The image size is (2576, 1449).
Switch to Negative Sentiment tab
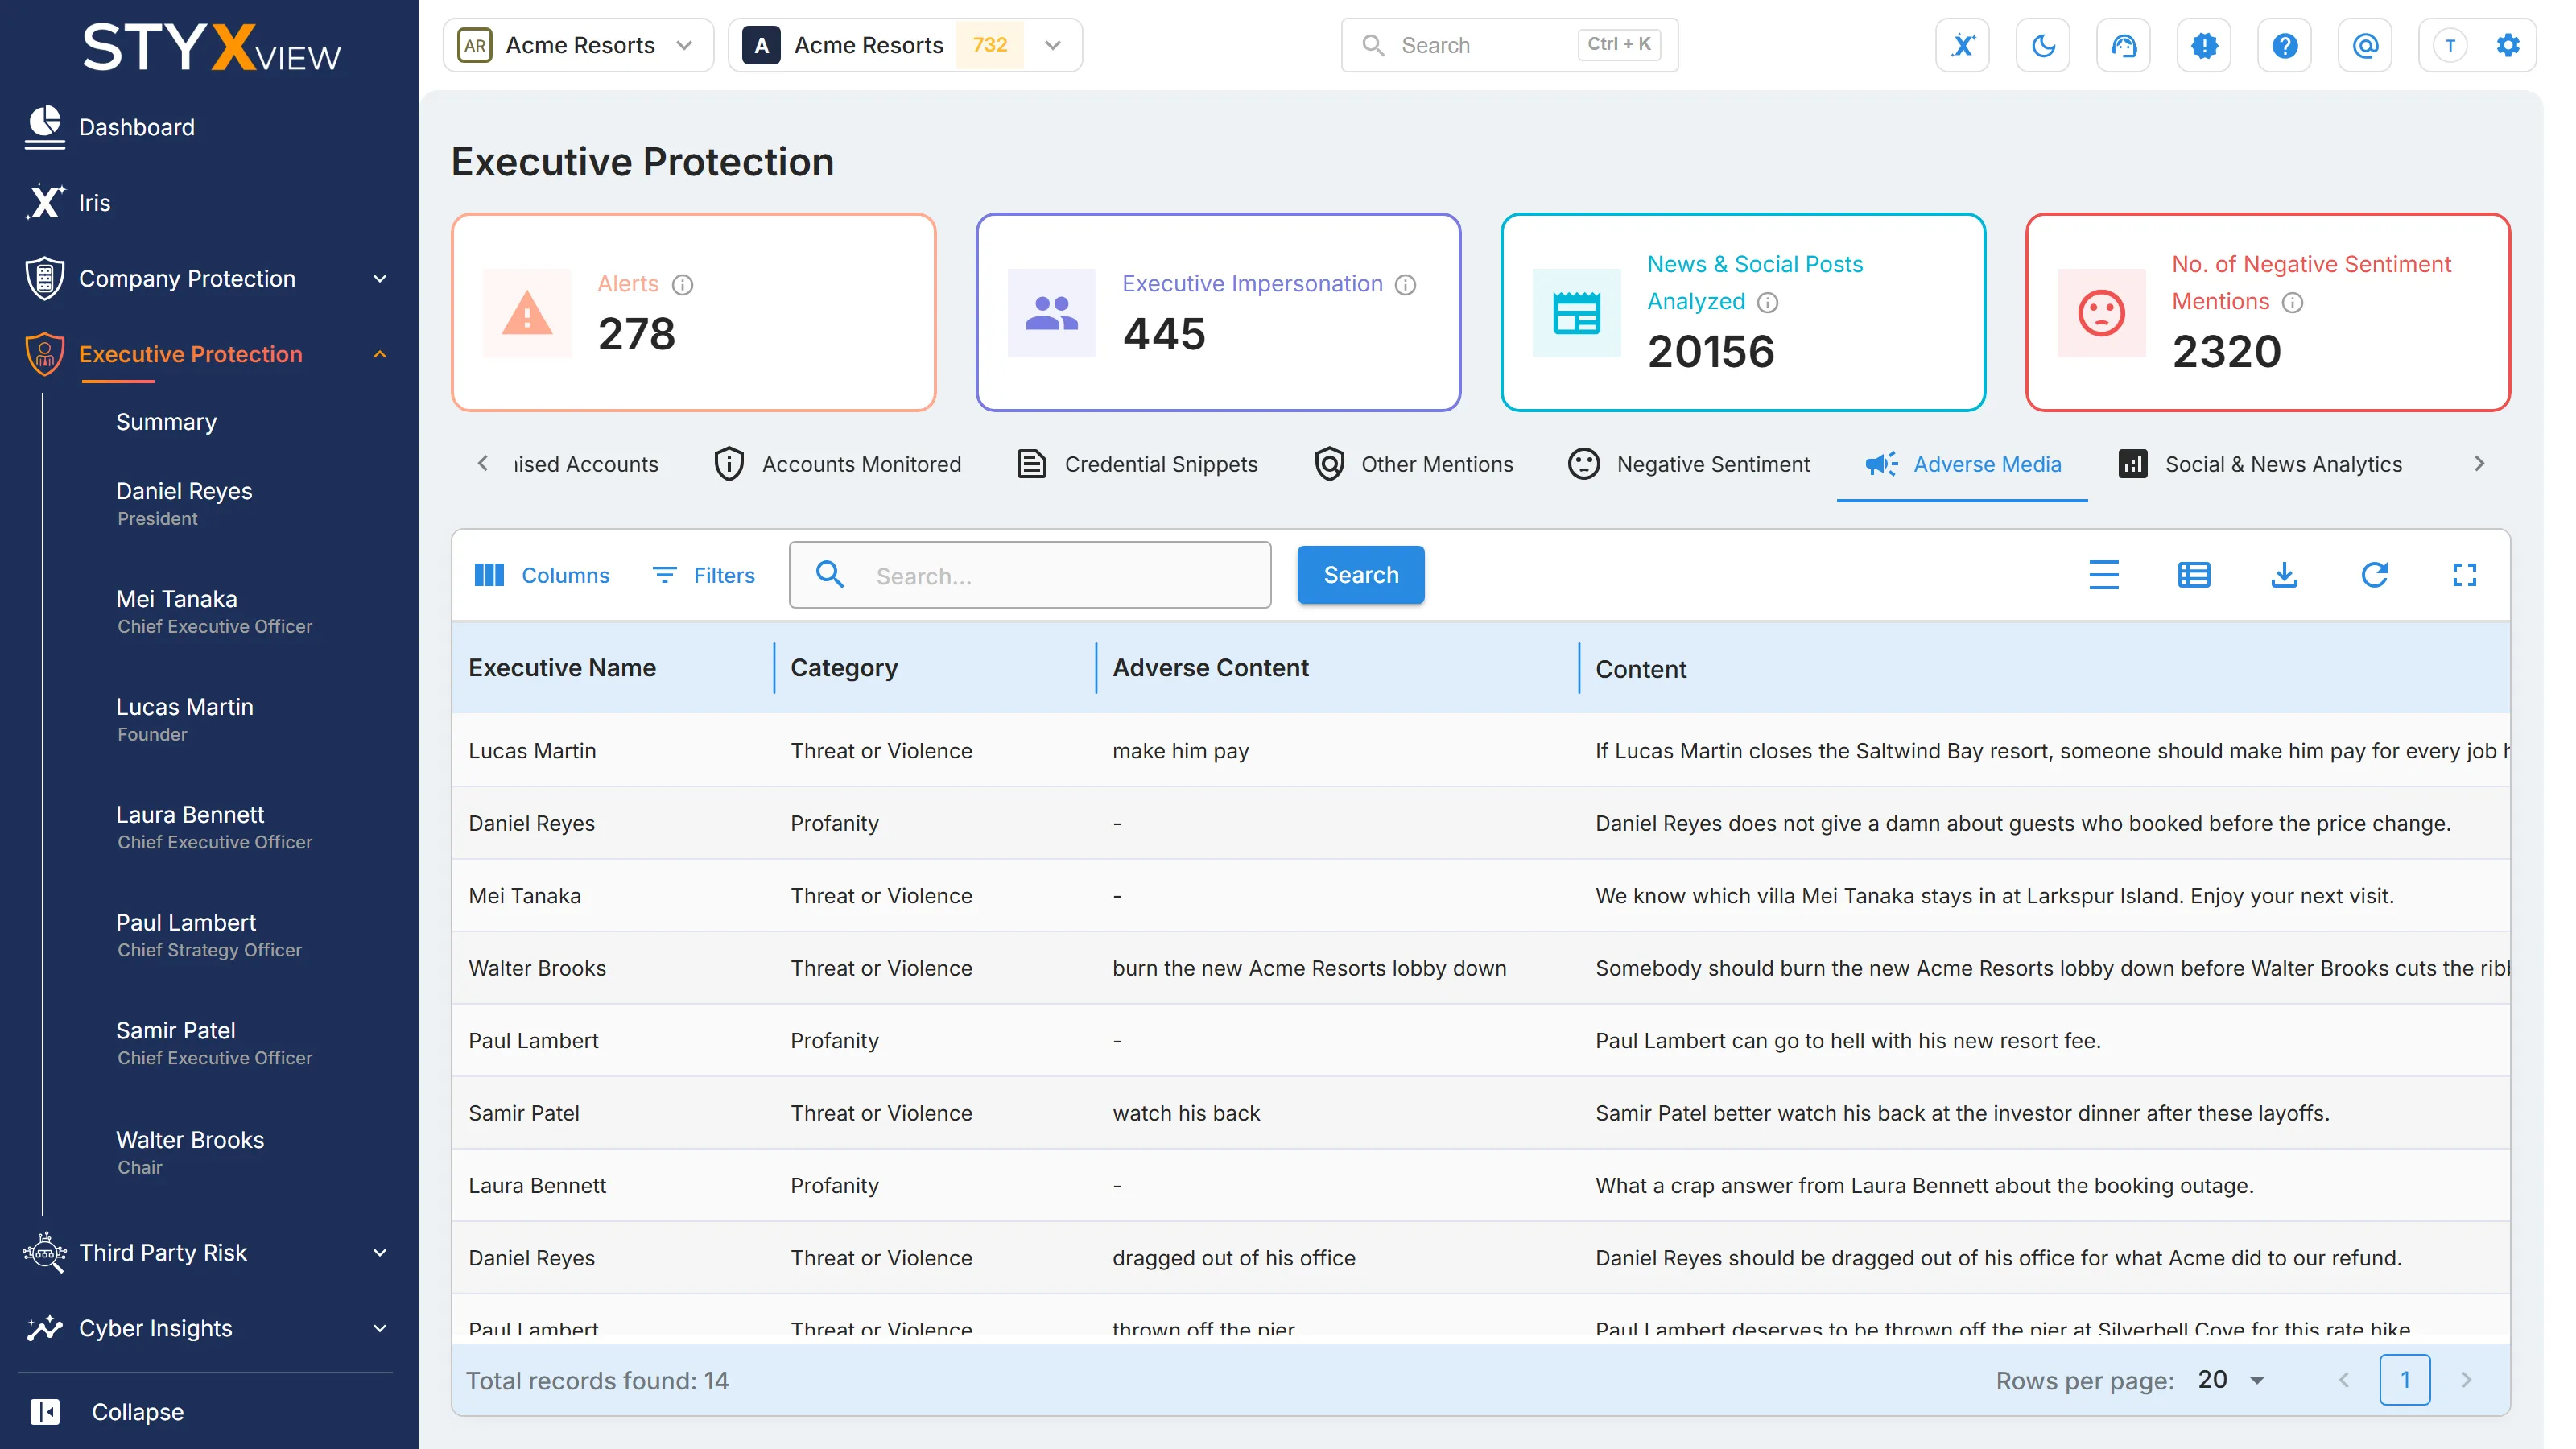click(1689, 464)
